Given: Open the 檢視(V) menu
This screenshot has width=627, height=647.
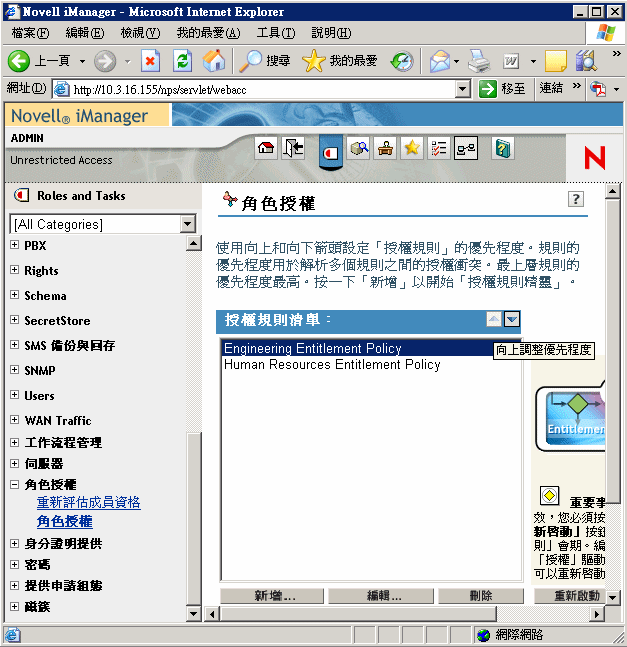Looking at the screenshot, I should pos(140,33).
